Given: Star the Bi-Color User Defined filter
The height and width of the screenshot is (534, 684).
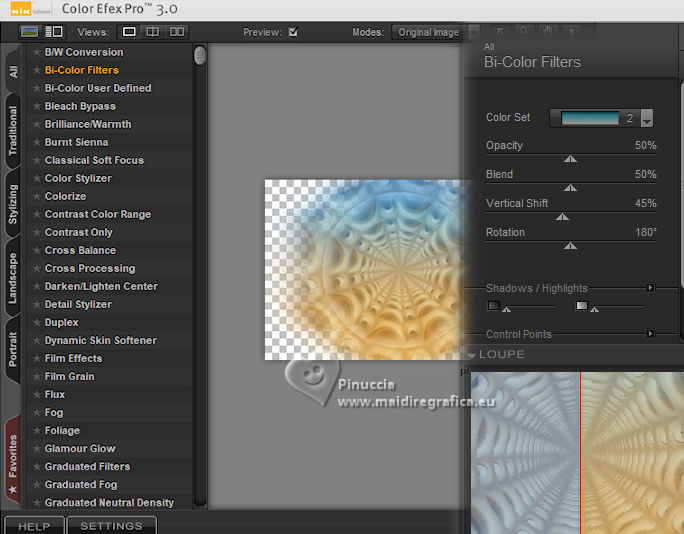Looking at the screenshot, I should [37, 88].
